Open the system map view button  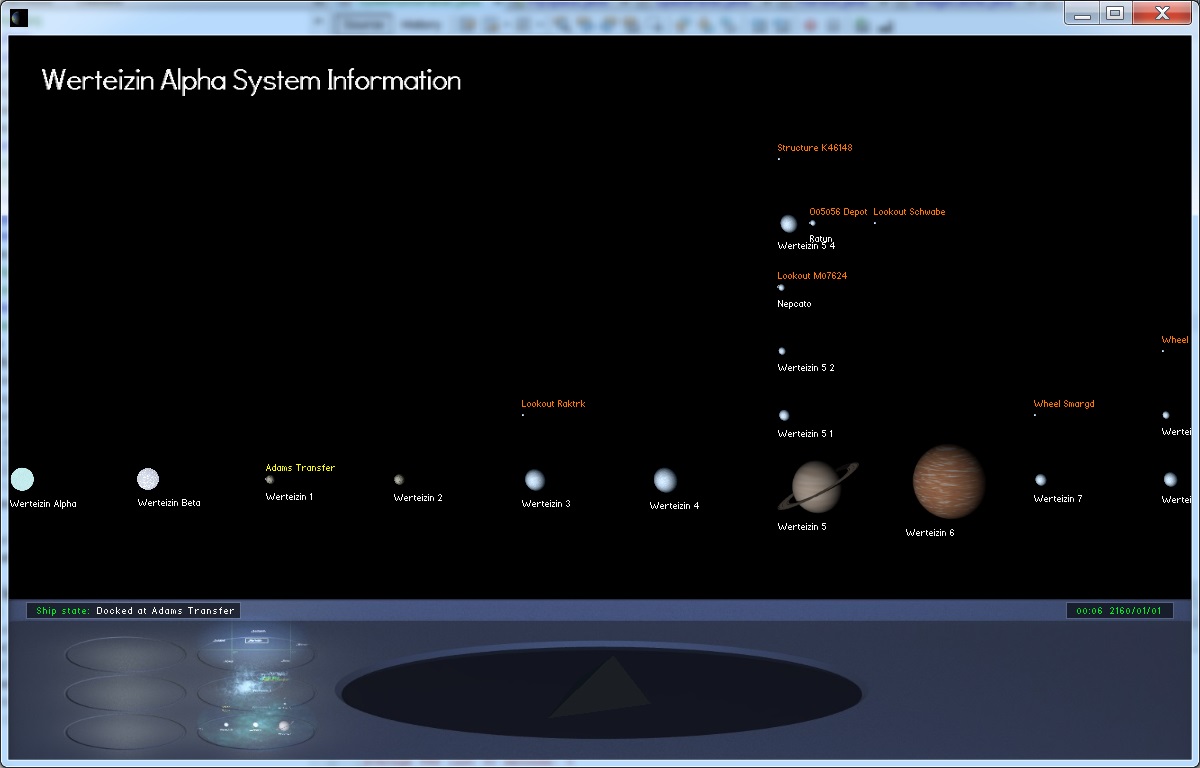tap(255, 729)
